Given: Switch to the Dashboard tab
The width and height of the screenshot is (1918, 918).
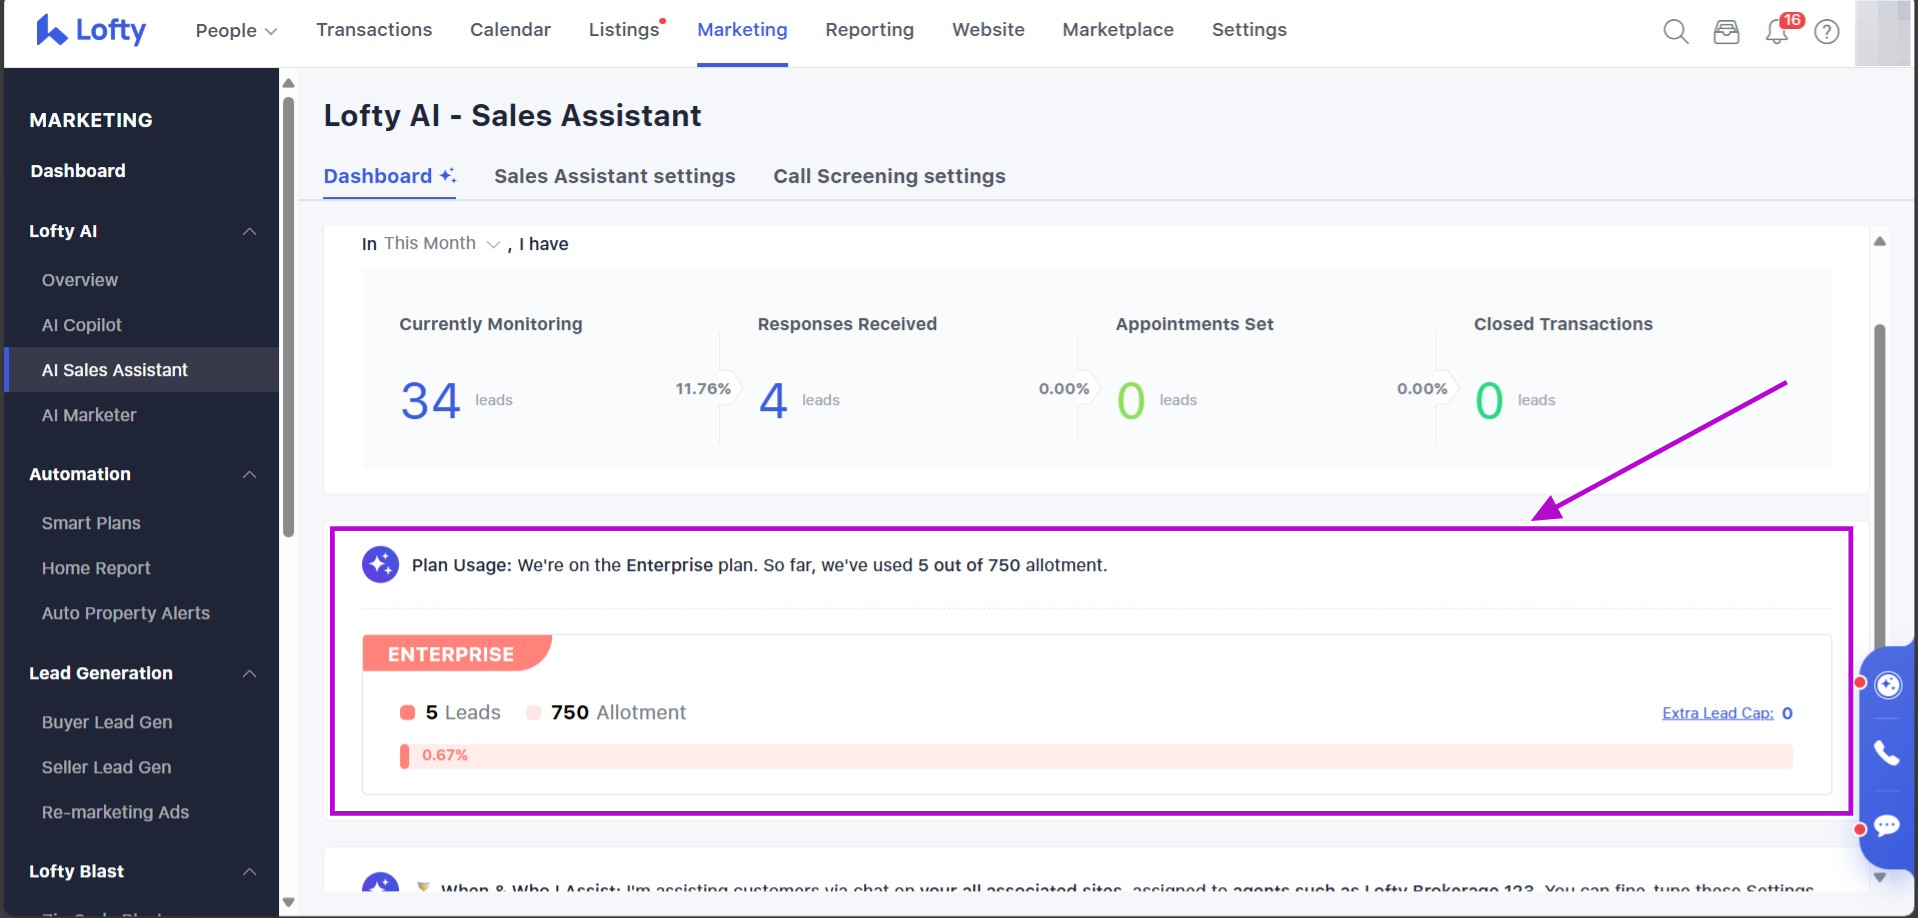Looking at the screenshot, I should coord(389,177).
